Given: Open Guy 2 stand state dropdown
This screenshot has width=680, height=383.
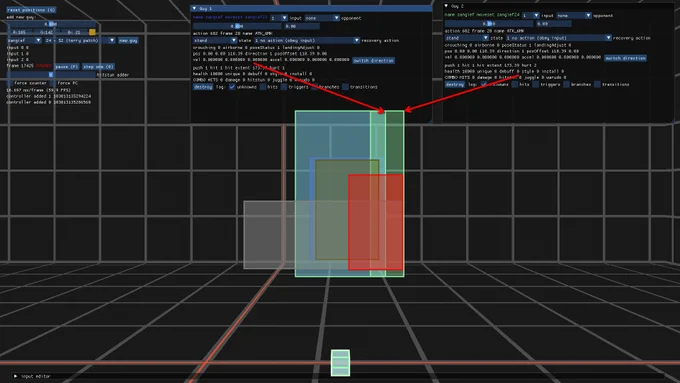Looking at the screenshot, I should (467, 38).
